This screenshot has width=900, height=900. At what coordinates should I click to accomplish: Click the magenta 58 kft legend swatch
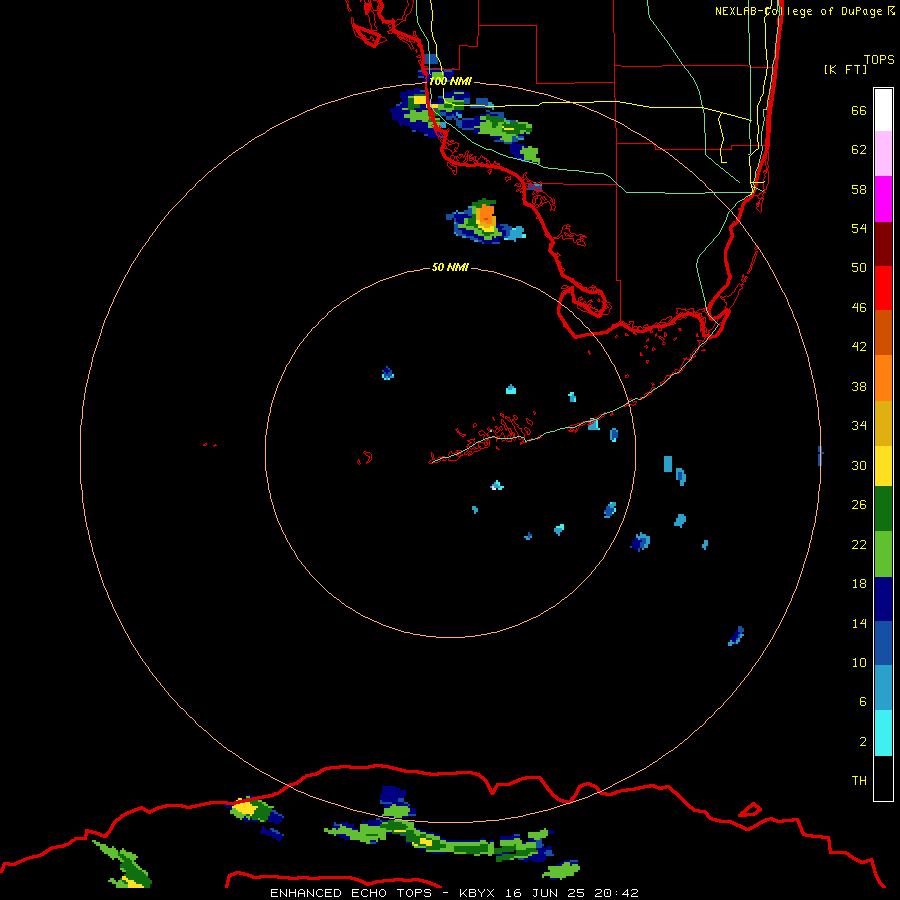[883, 199]
